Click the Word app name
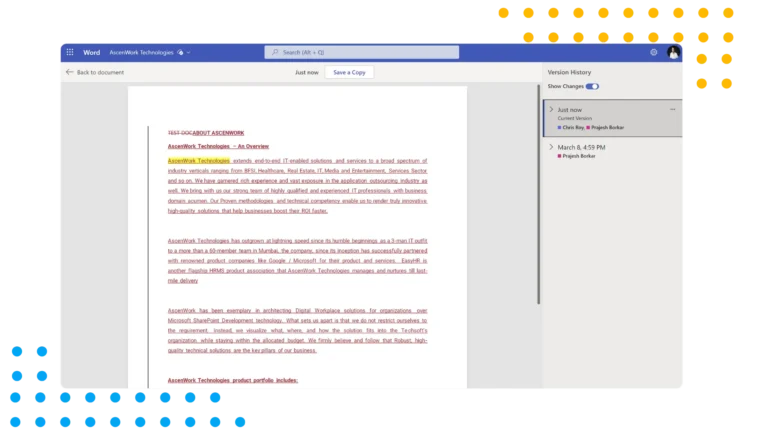Screen dimensions: 768x432 click(92, 52)
